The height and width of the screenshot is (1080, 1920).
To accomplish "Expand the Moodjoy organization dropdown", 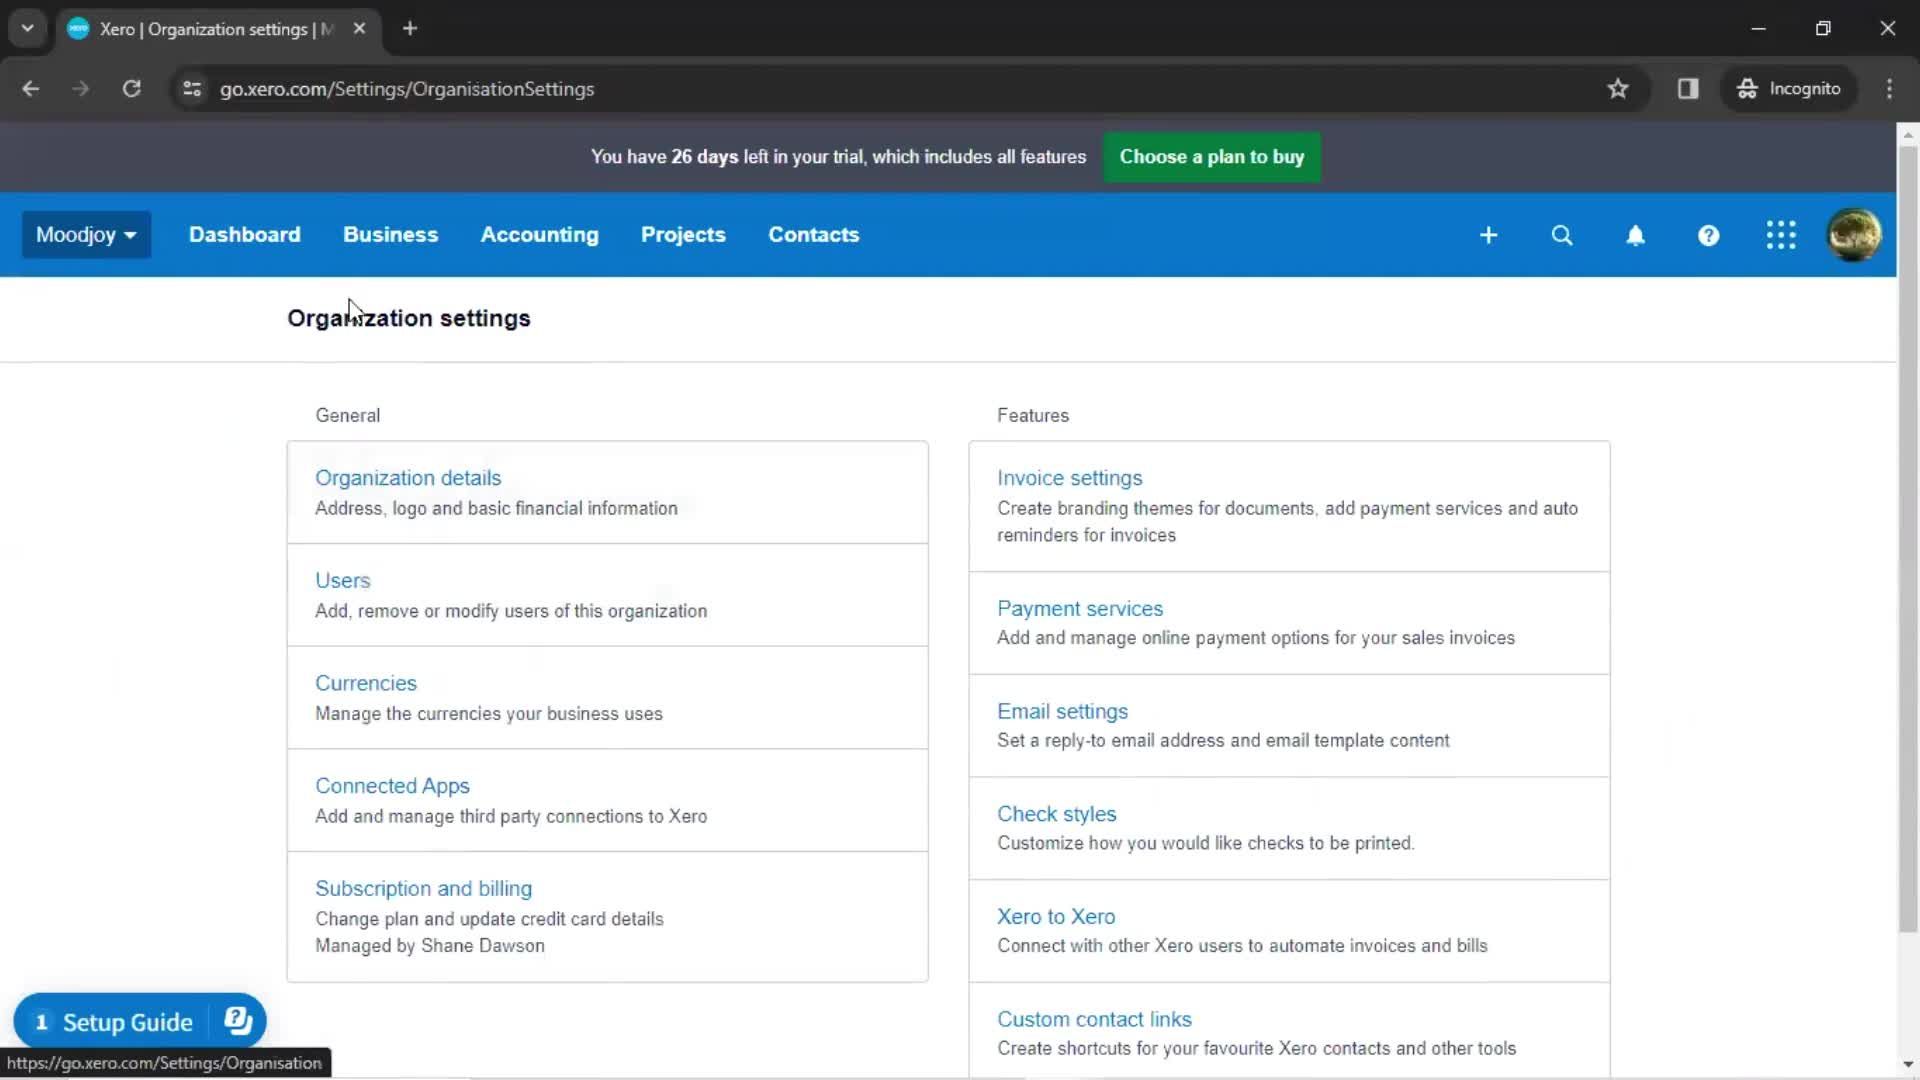I will (86, 235).
